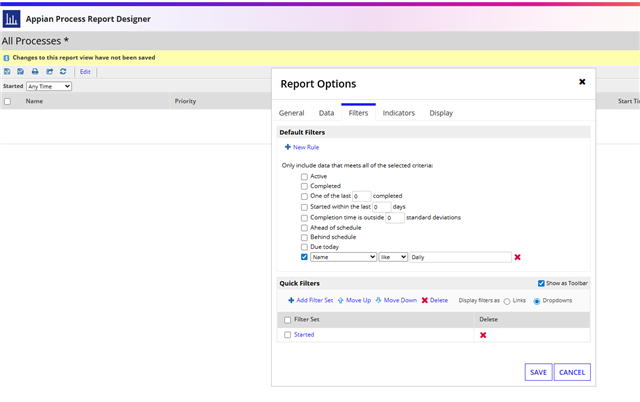Open the Data tab
Image resolution: width=640 pixels, height=402 pixels.
coord(326,113)
